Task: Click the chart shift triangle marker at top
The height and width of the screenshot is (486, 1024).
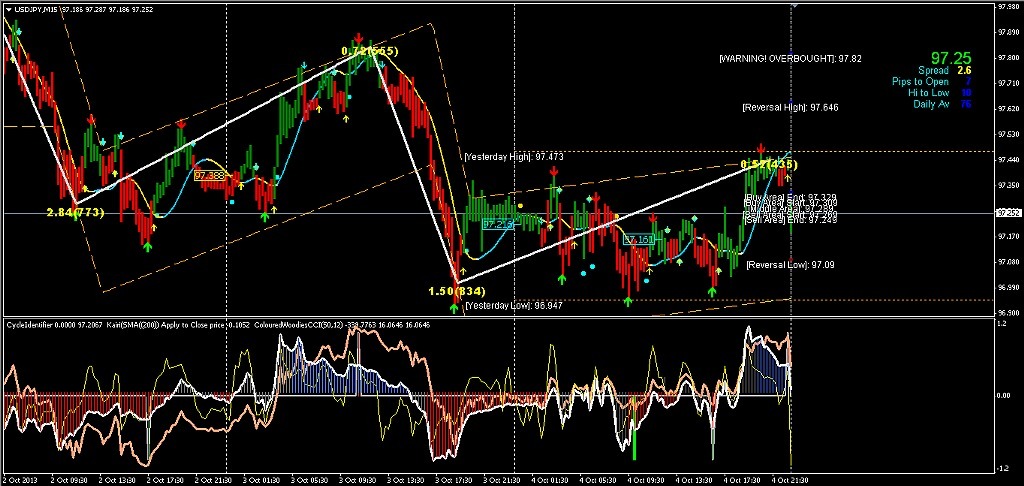Action: point(795,5)
